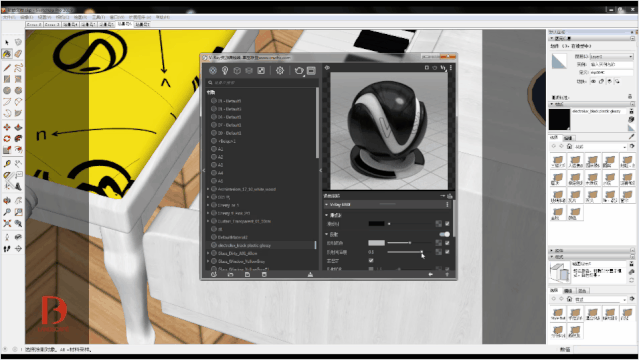The width and height of the screenshot is (639, 360).
Task: Pick the Polygon tool
Action: tap(18, 91)
